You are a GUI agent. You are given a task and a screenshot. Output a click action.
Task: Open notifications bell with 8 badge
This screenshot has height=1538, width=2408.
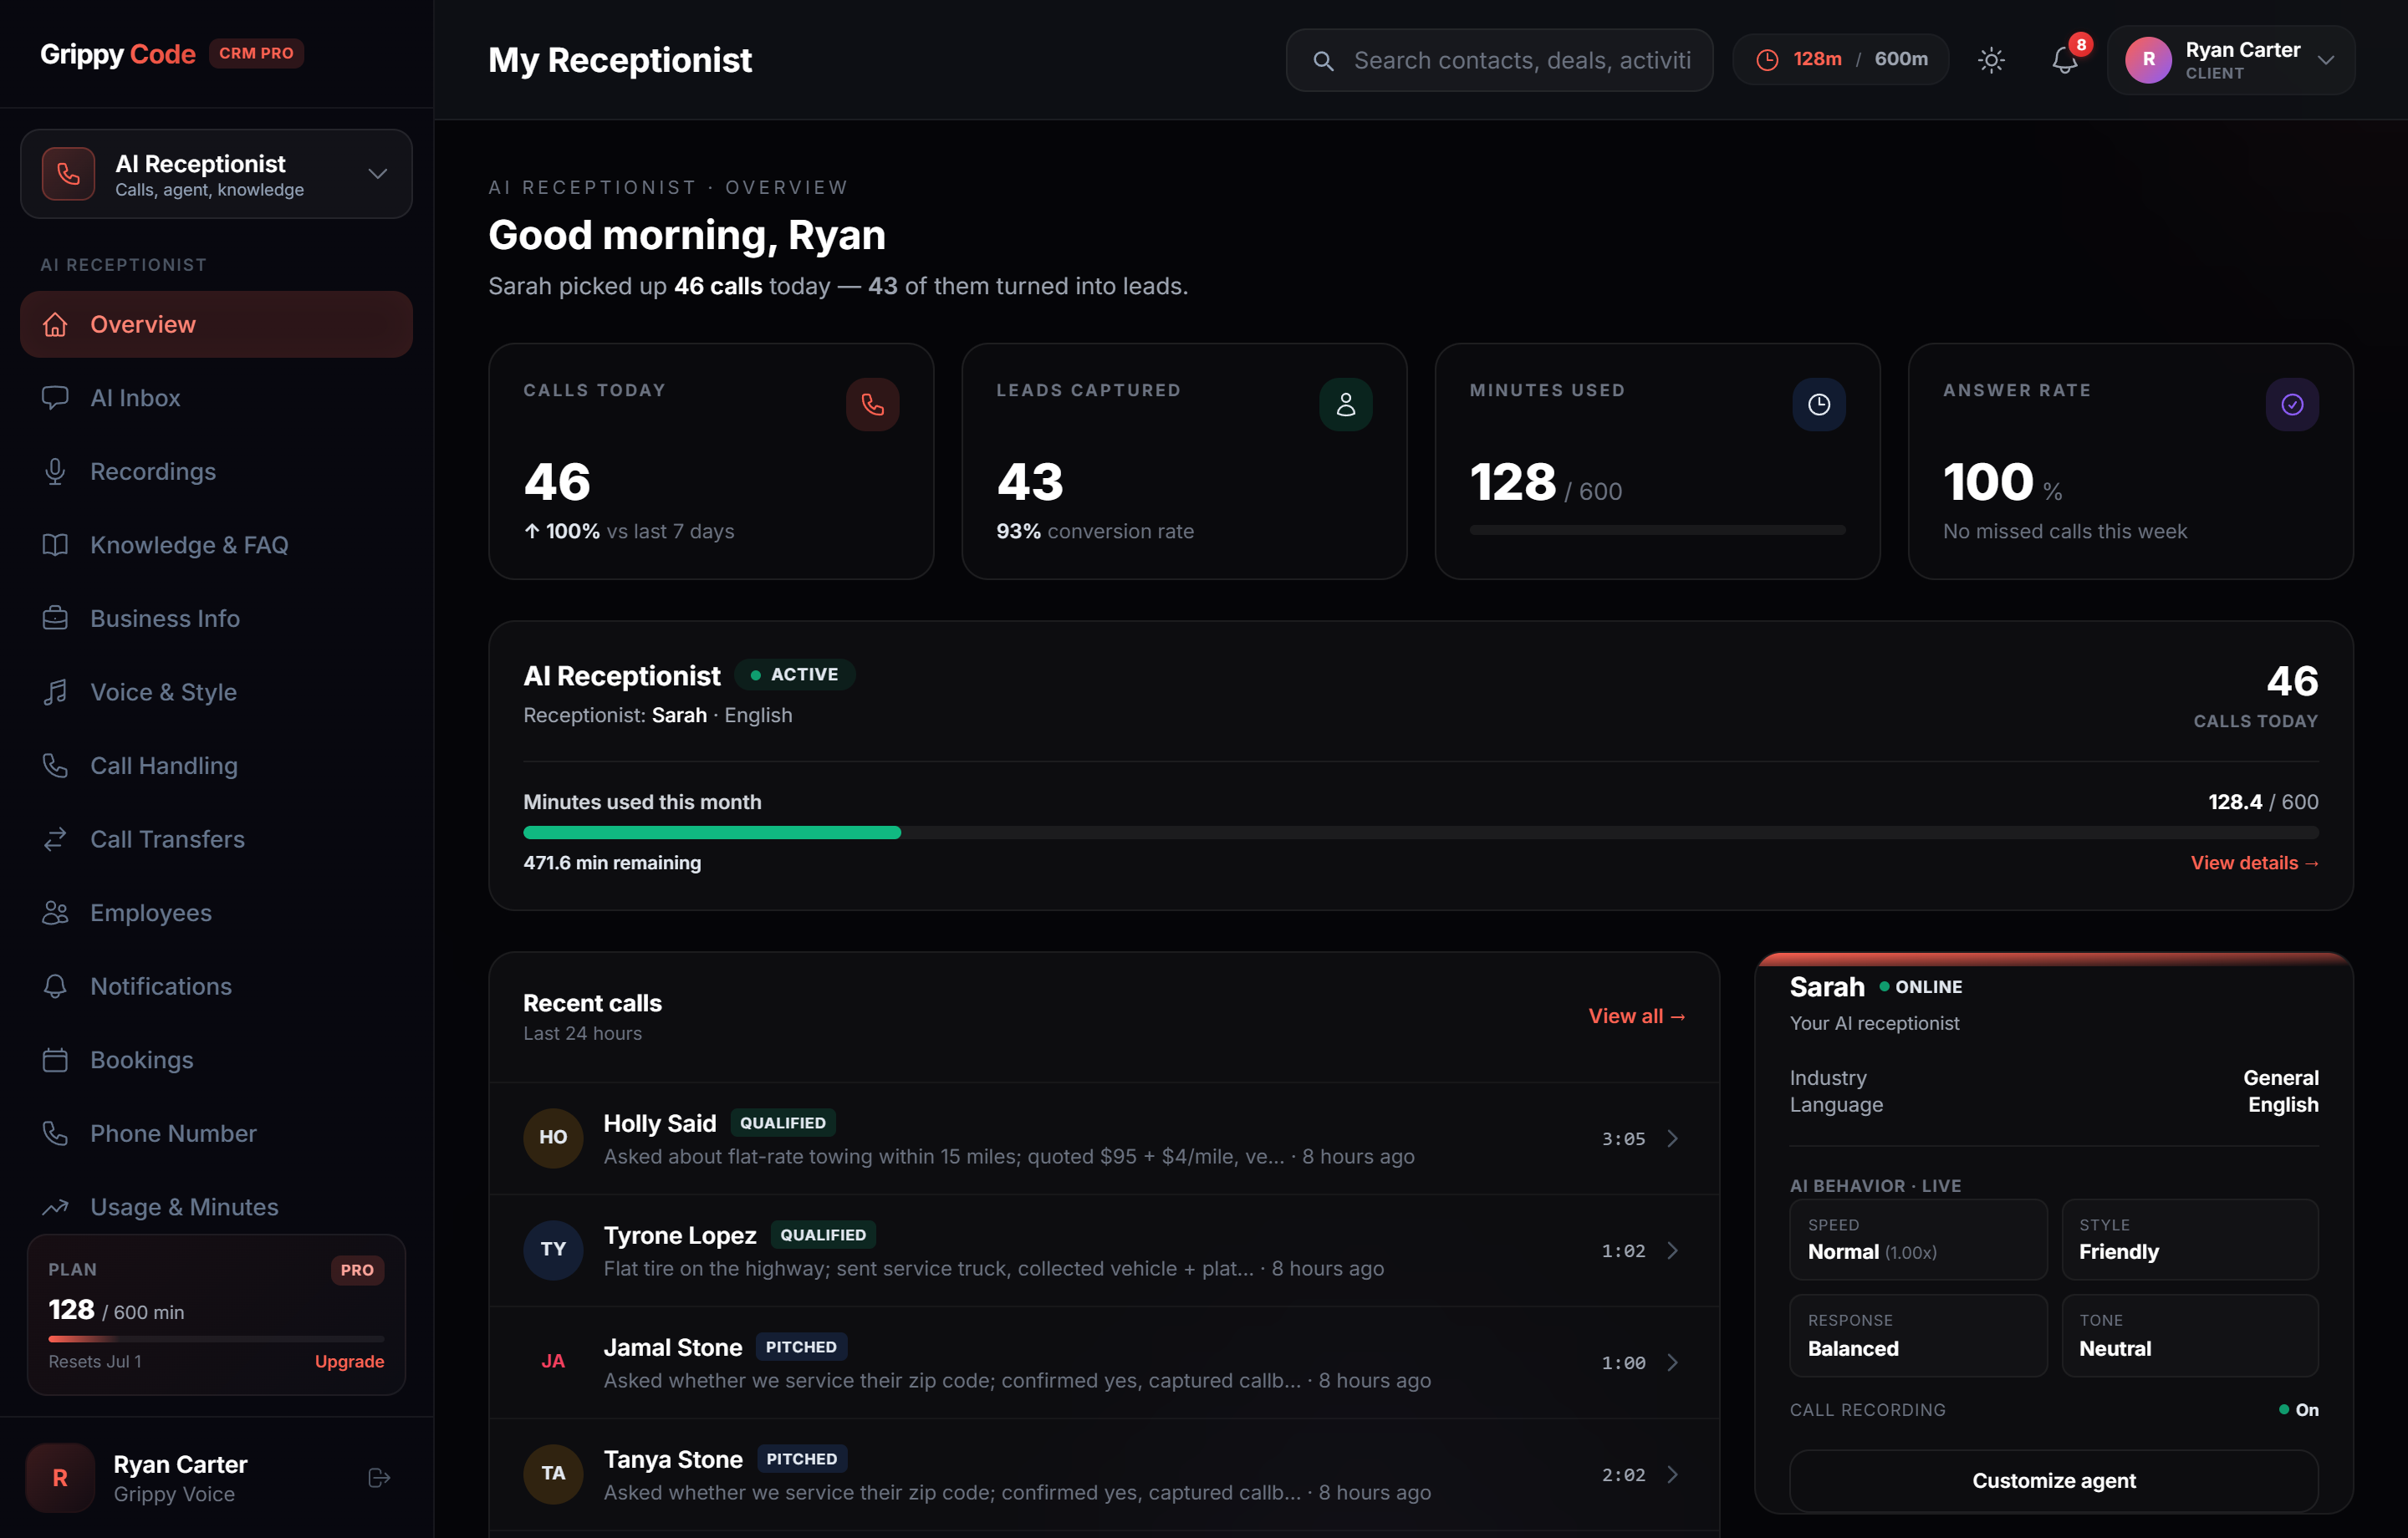(x=2065, y=60)
